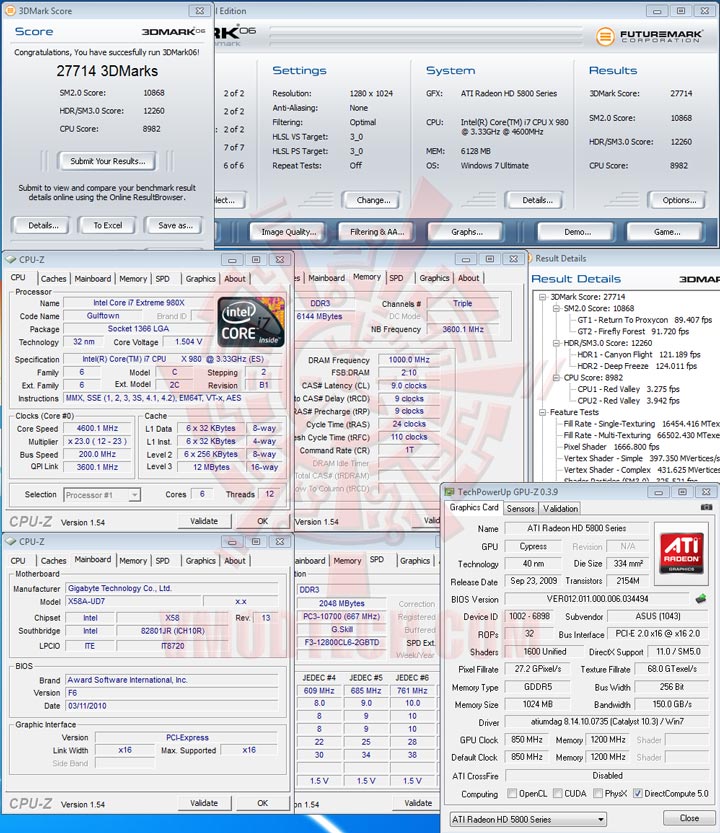The image size is (720, 833).
Task: Toggle the DirectCompute 5.0 checkbox
Action: click(638, 793)
